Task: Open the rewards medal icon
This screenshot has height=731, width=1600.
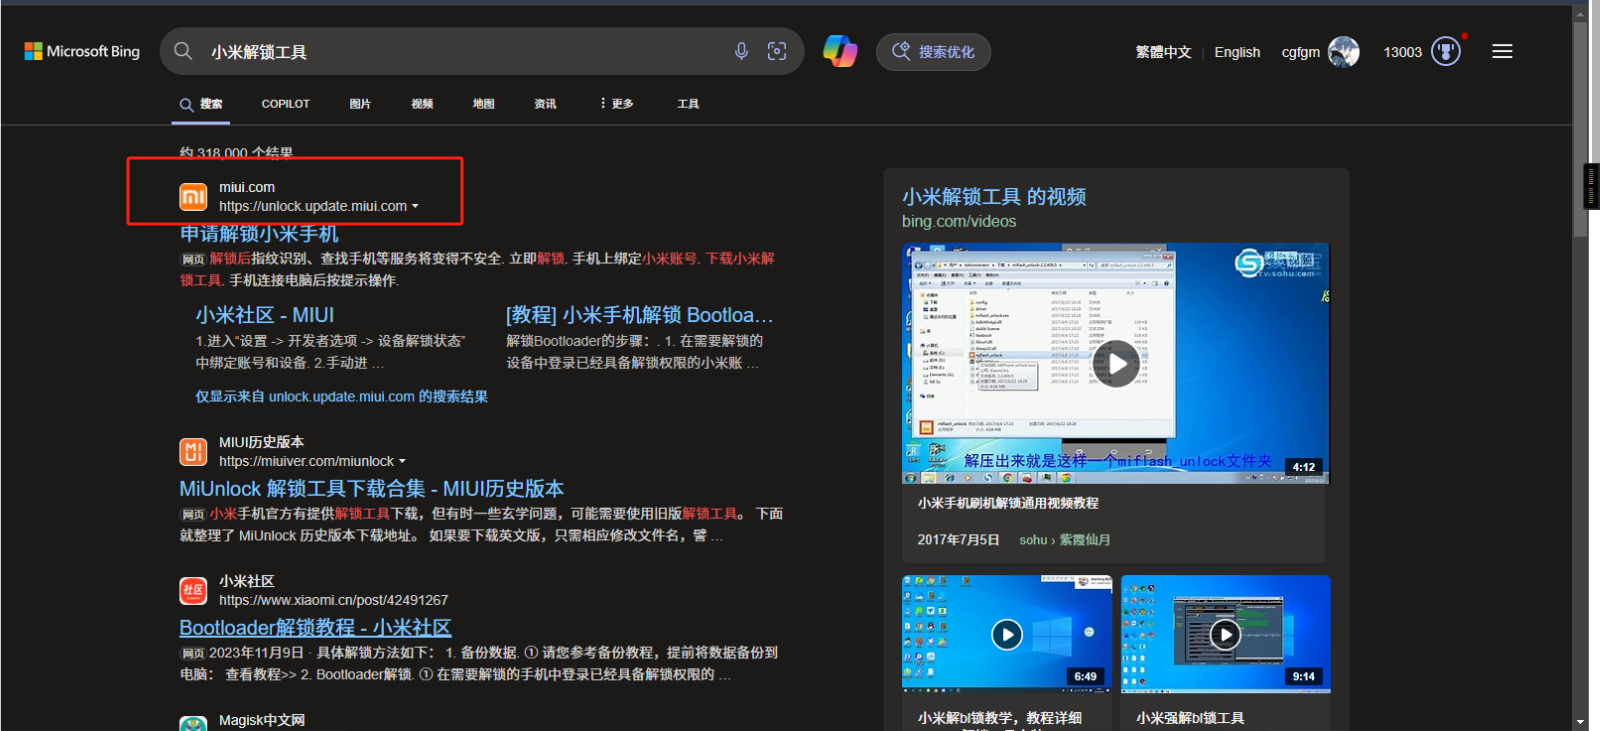Action: 1446,51
